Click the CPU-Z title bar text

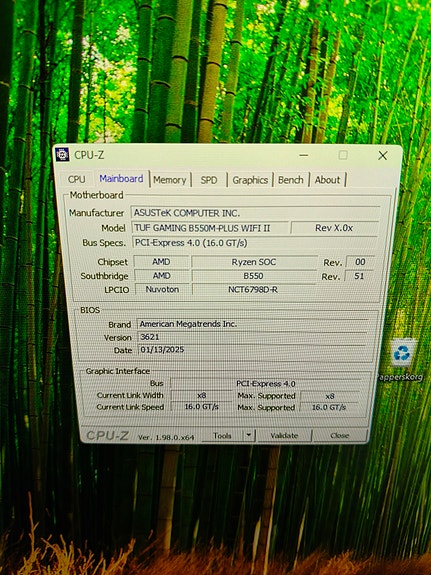89,155
